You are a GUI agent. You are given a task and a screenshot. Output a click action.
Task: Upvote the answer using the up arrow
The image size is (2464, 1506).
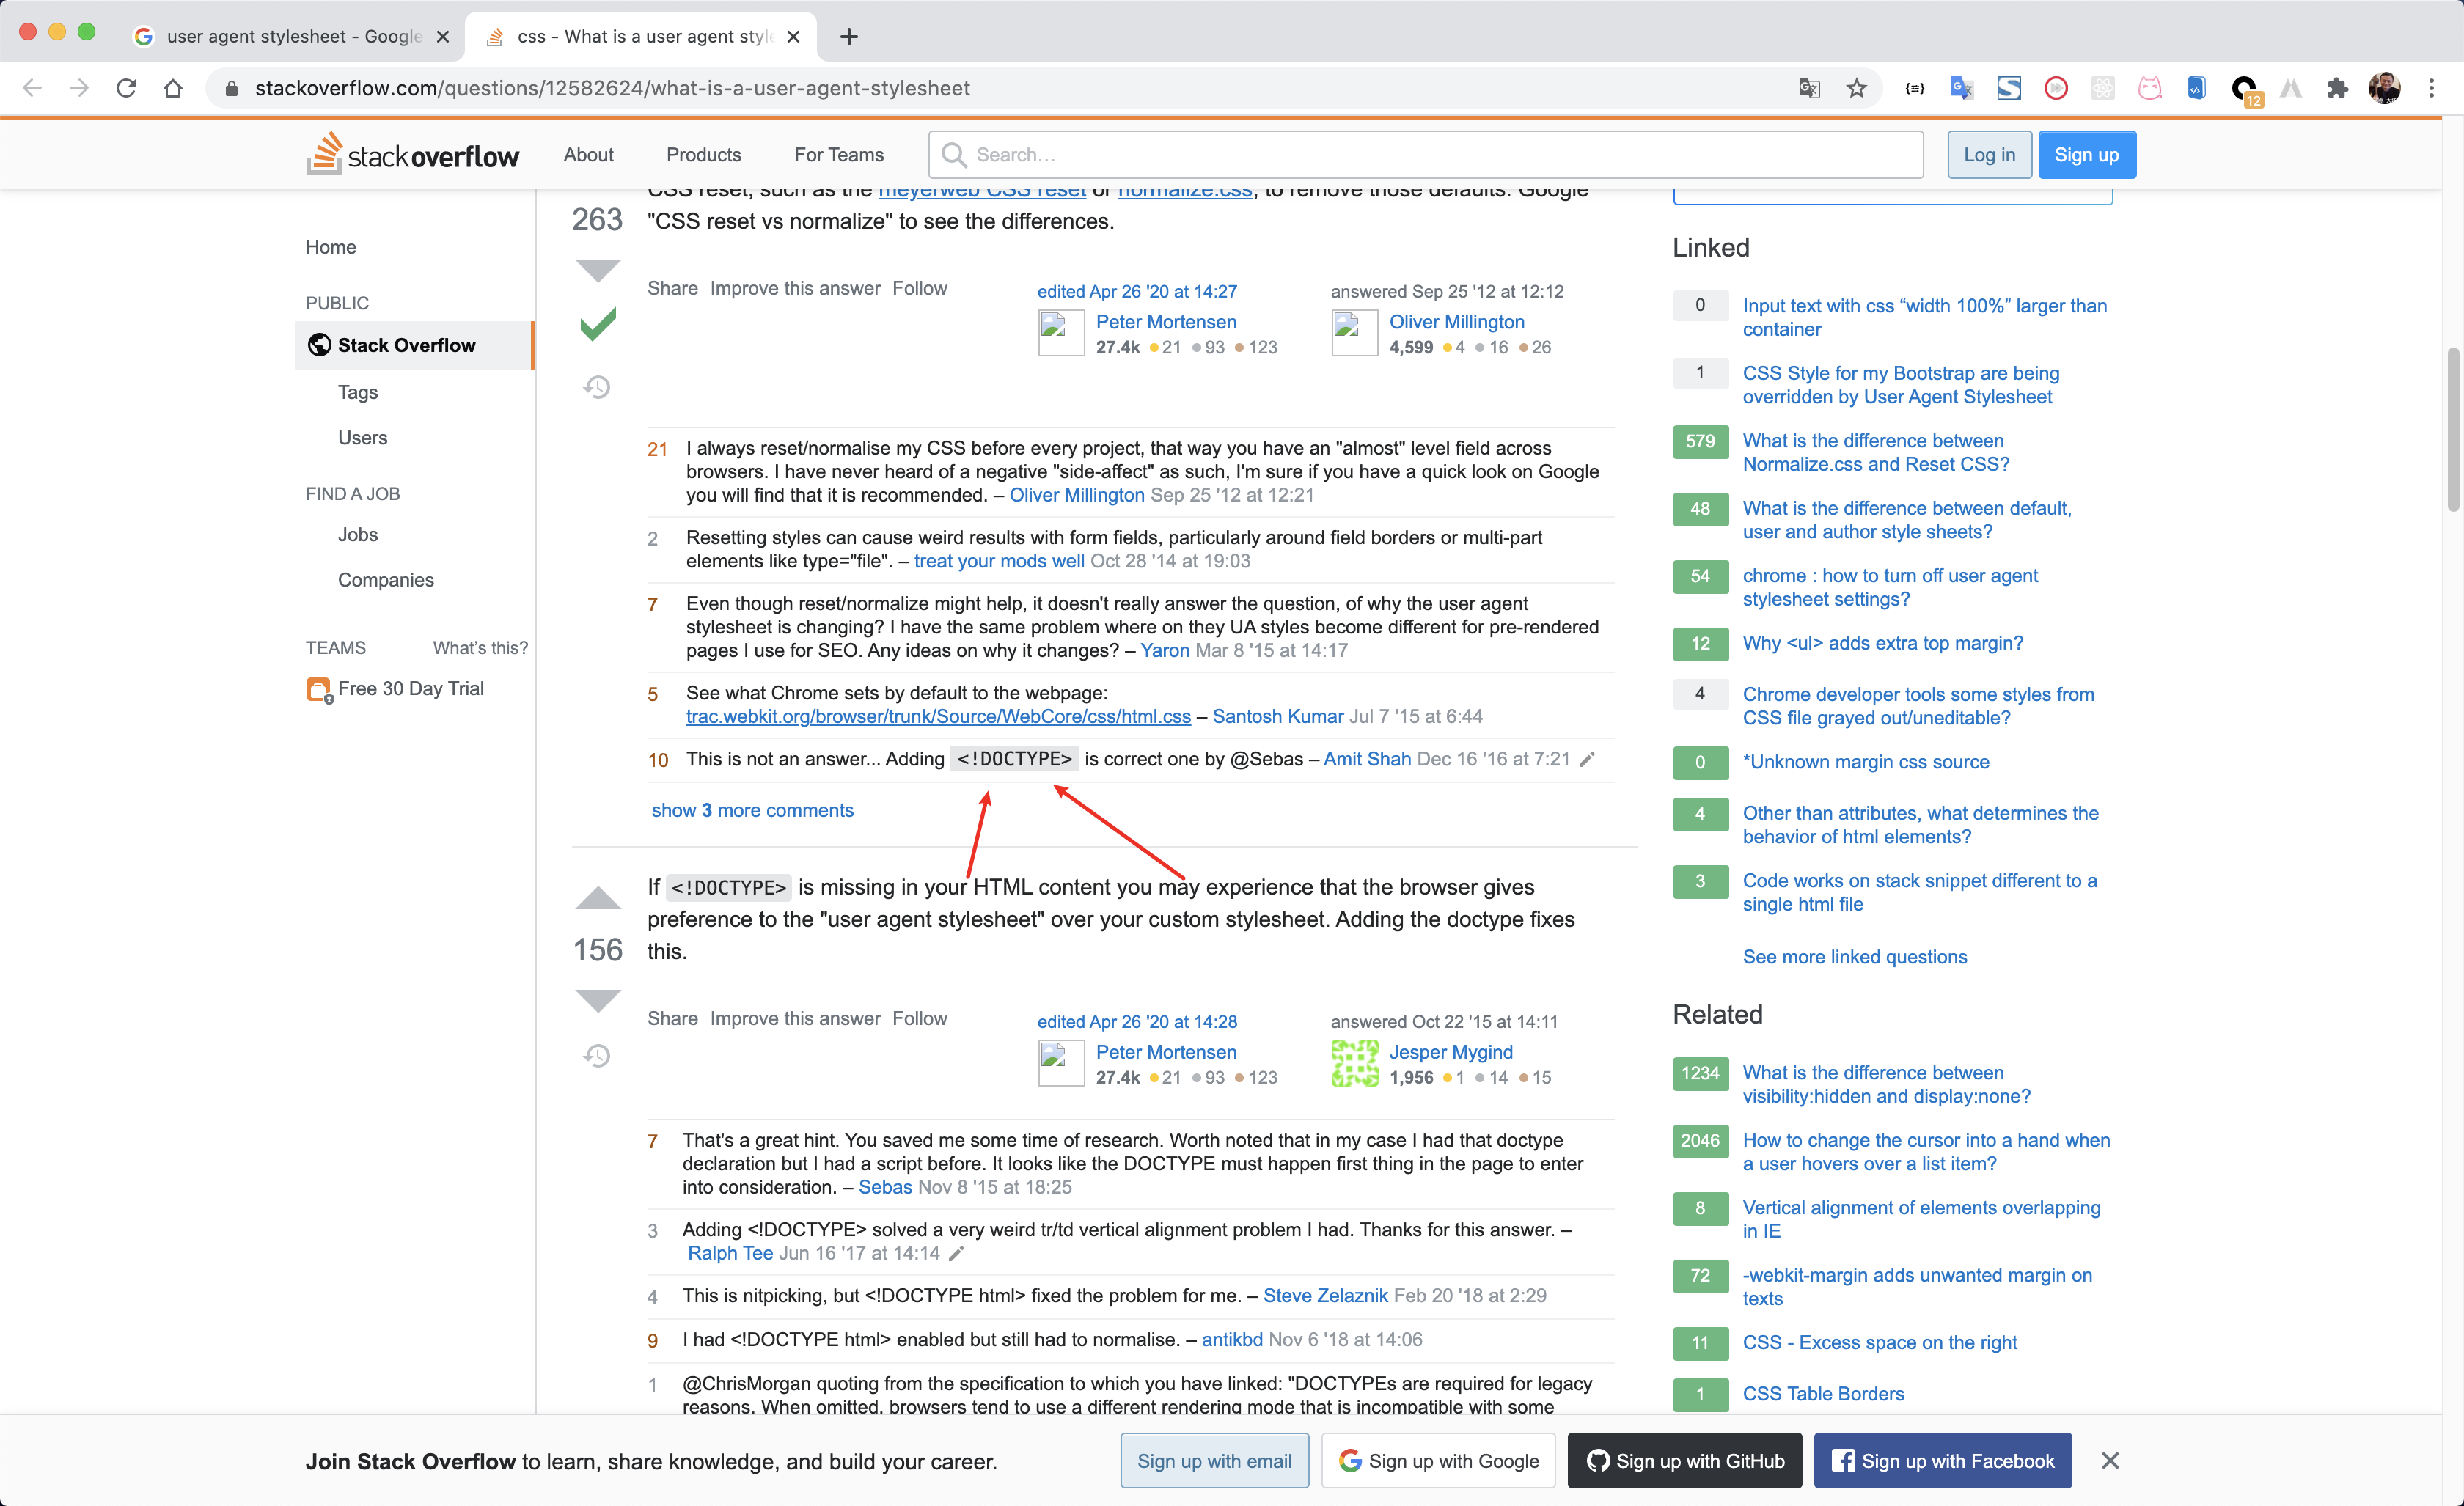597,897
